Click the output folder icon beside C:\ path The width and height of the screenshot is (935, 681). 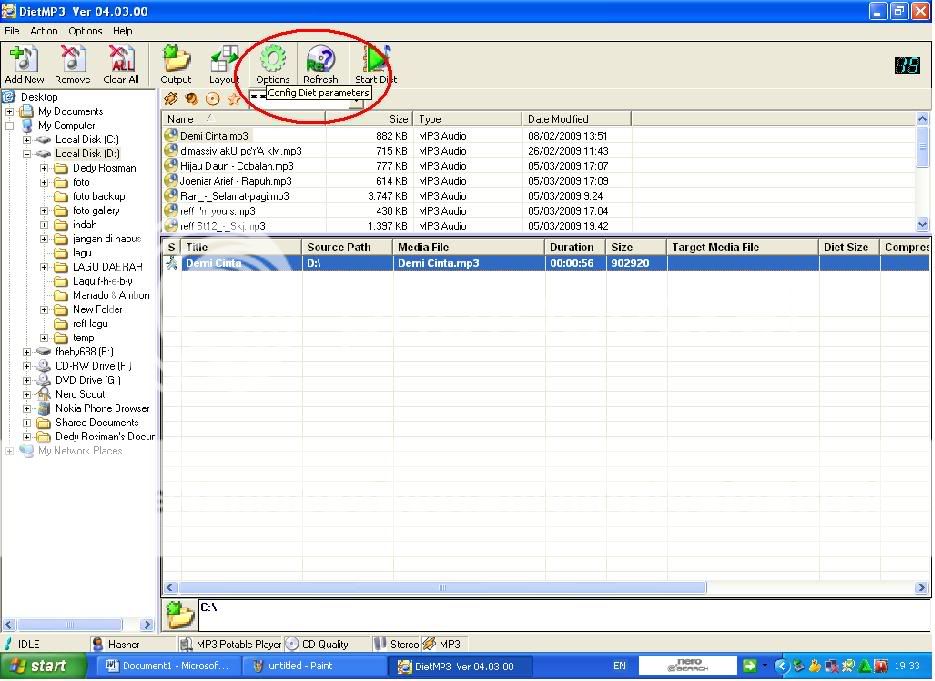click(x=180, y=613)
